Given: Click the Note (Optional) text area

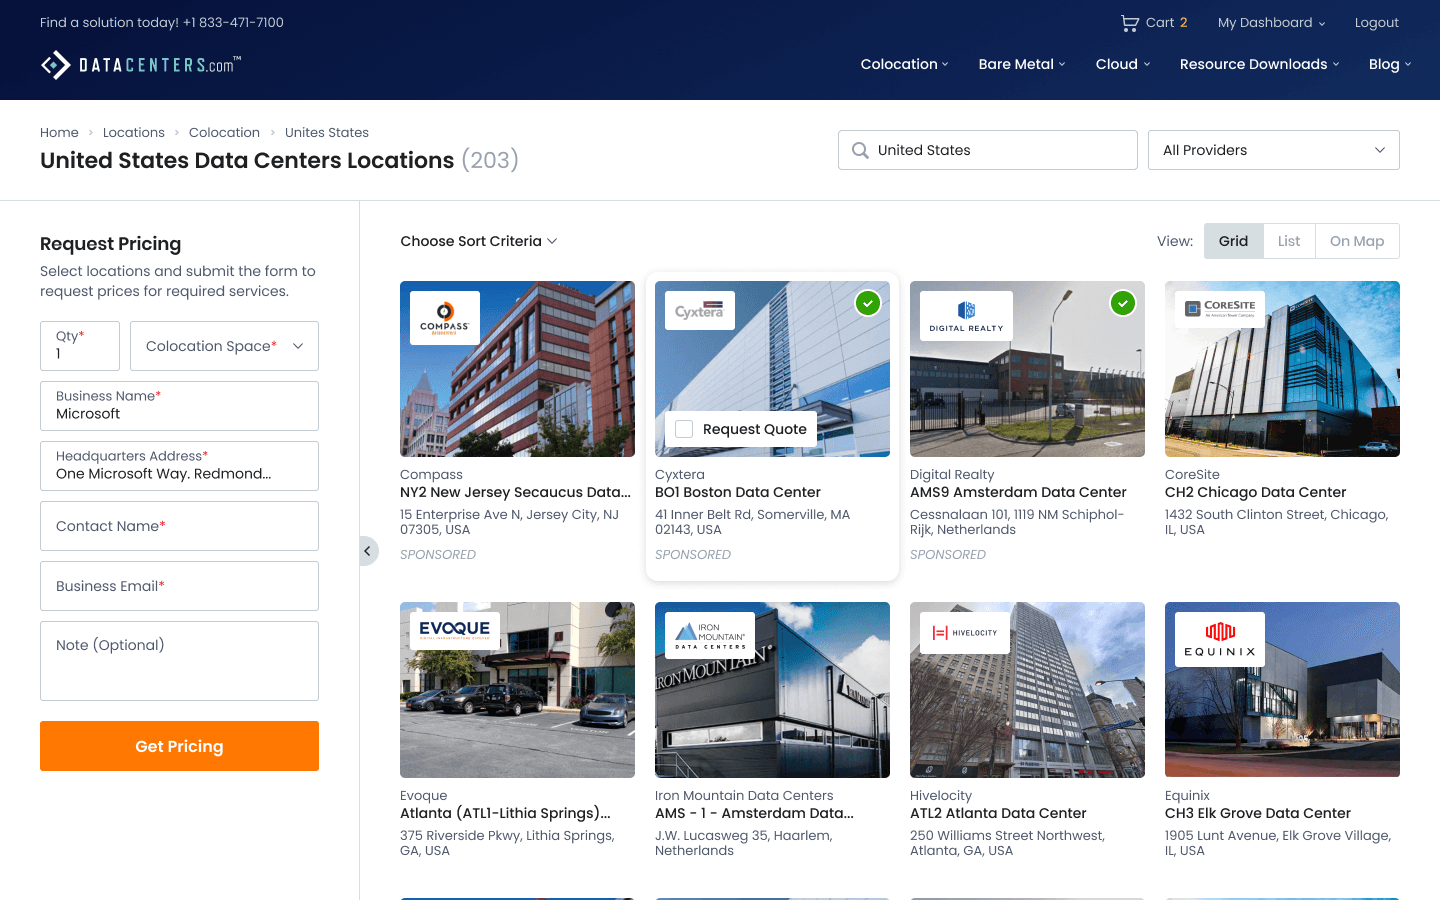Looking at the screenshot, I should tap(179, 661).
